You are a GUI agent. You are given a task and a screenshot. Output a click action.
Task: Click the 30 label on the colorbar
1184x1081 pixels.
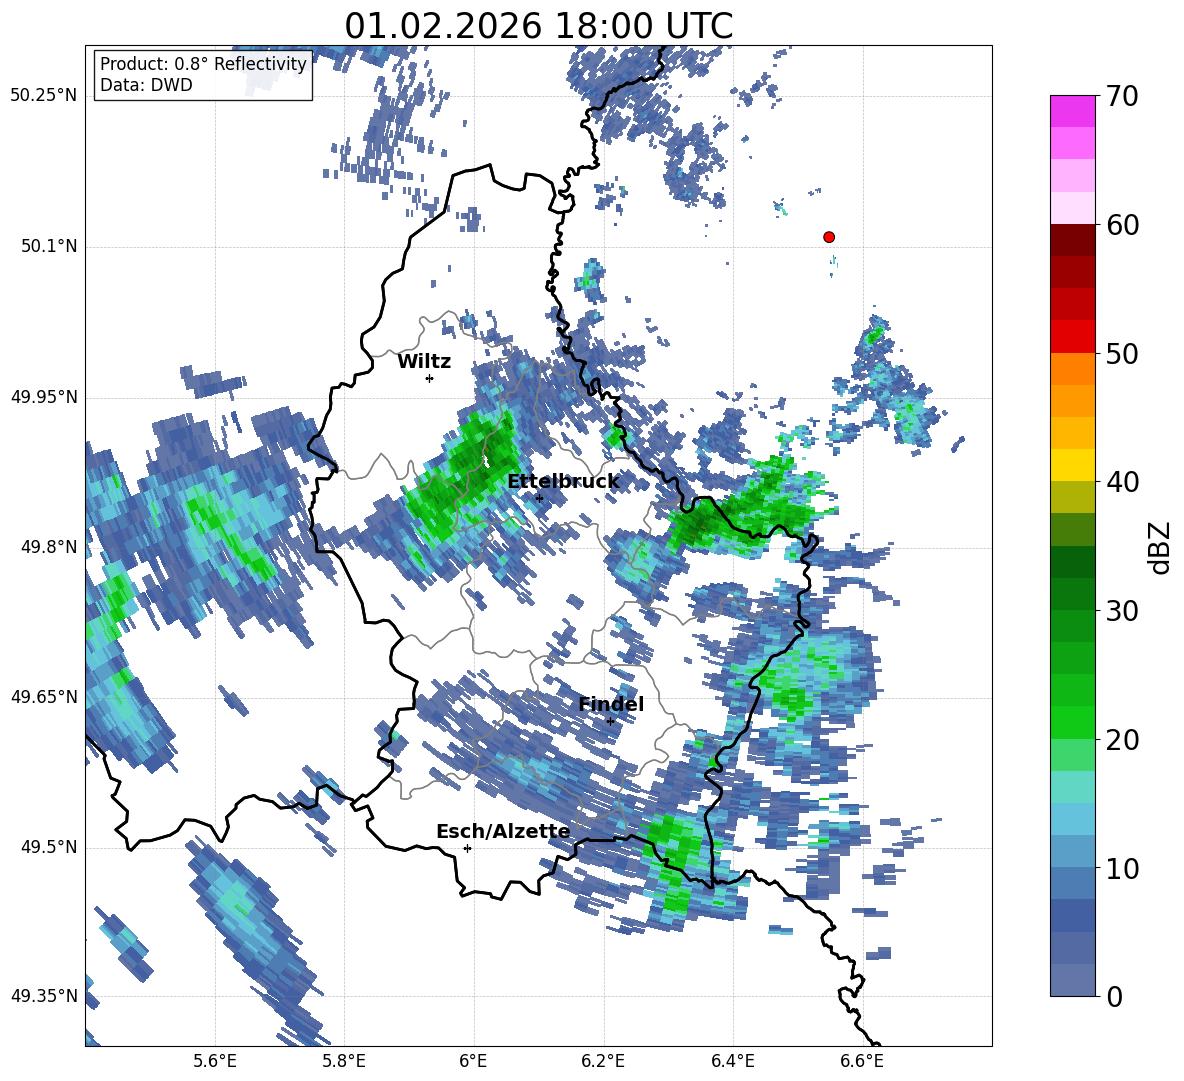click(1121, 611)
